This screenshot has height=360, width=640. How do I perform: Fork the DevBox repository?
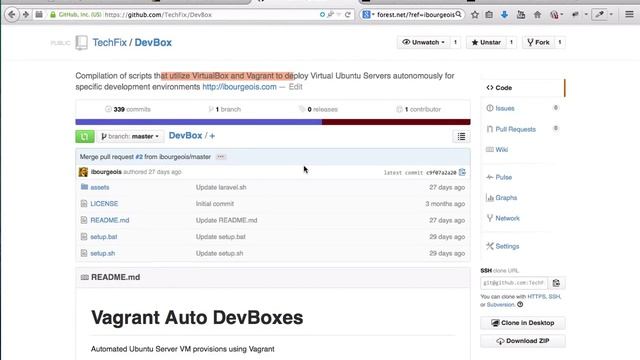tap(538, 42)
